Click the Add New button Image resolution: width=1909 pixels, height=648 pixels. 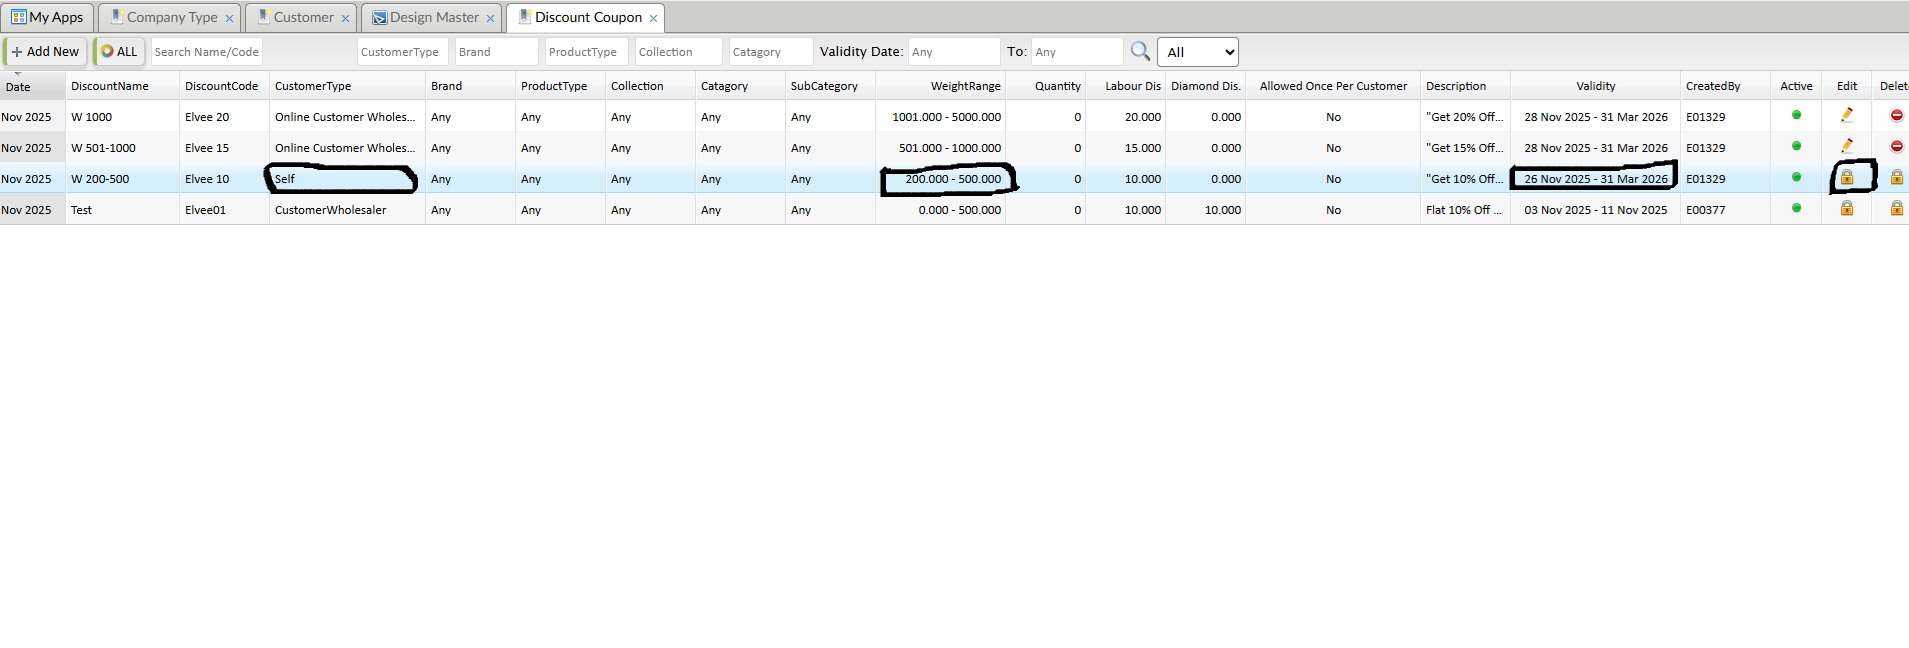click(x=45, y=52)
